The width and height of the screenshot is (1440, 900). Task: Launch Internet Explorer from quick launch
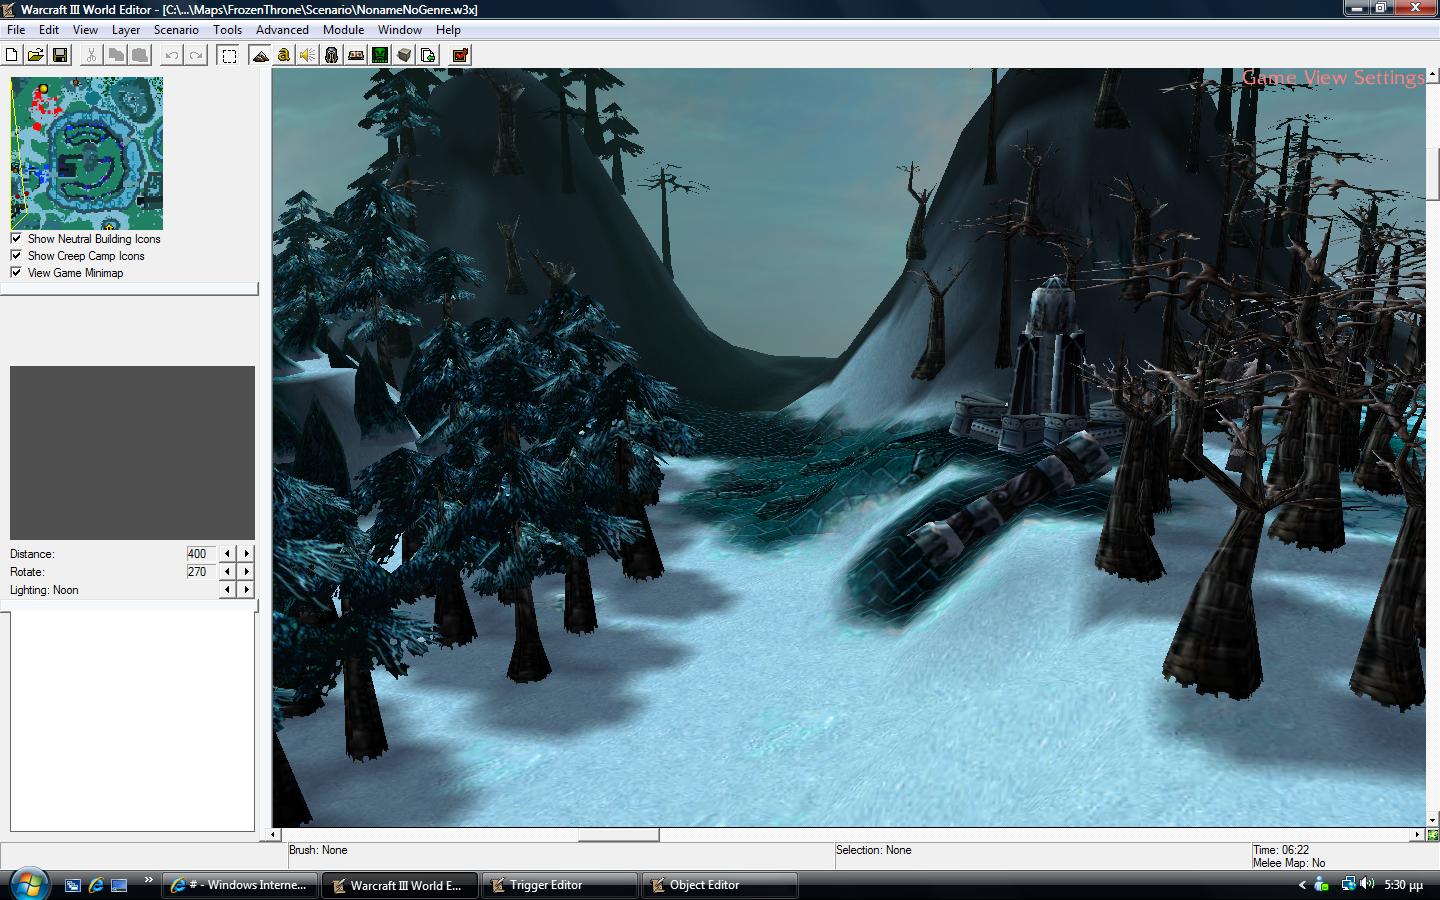click(x=96, y=885)
